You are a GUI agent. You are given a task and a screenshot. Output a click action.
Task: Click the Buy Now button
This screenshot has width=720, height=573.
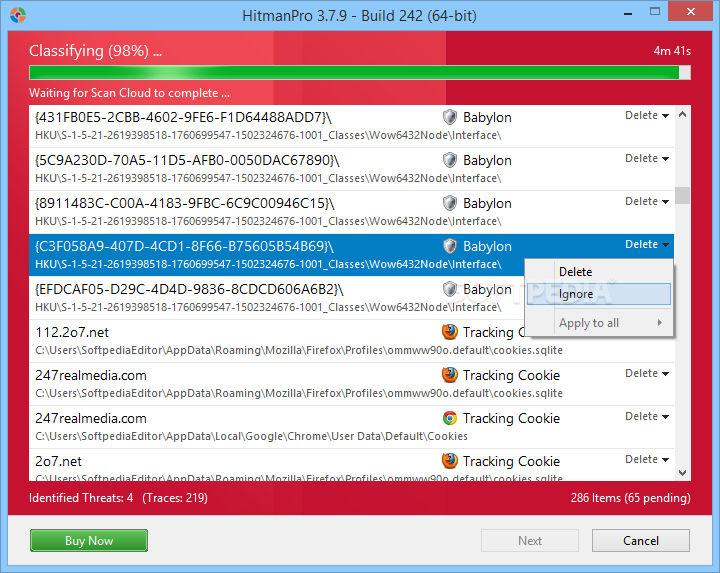point(89,540)
